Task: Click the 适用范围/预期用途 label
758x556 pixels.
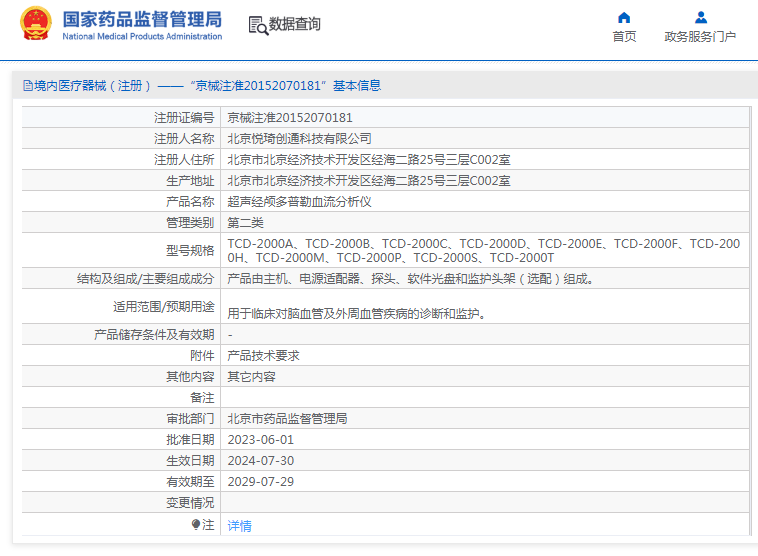Action: pyautogui.click(x=163, y=307)
